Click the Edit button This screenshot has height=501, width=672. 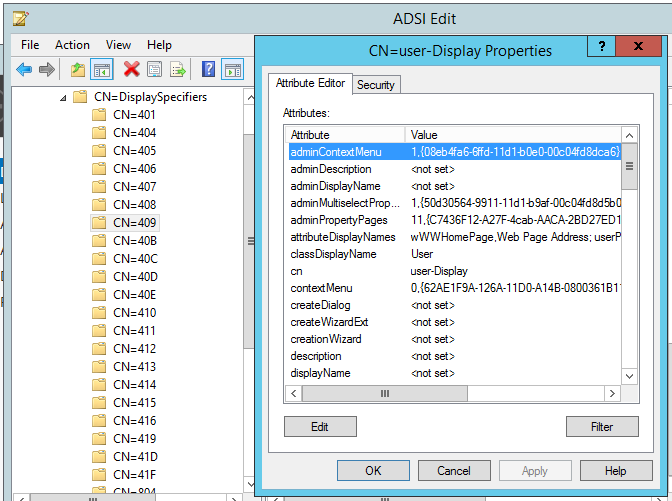tap(320, 427)
